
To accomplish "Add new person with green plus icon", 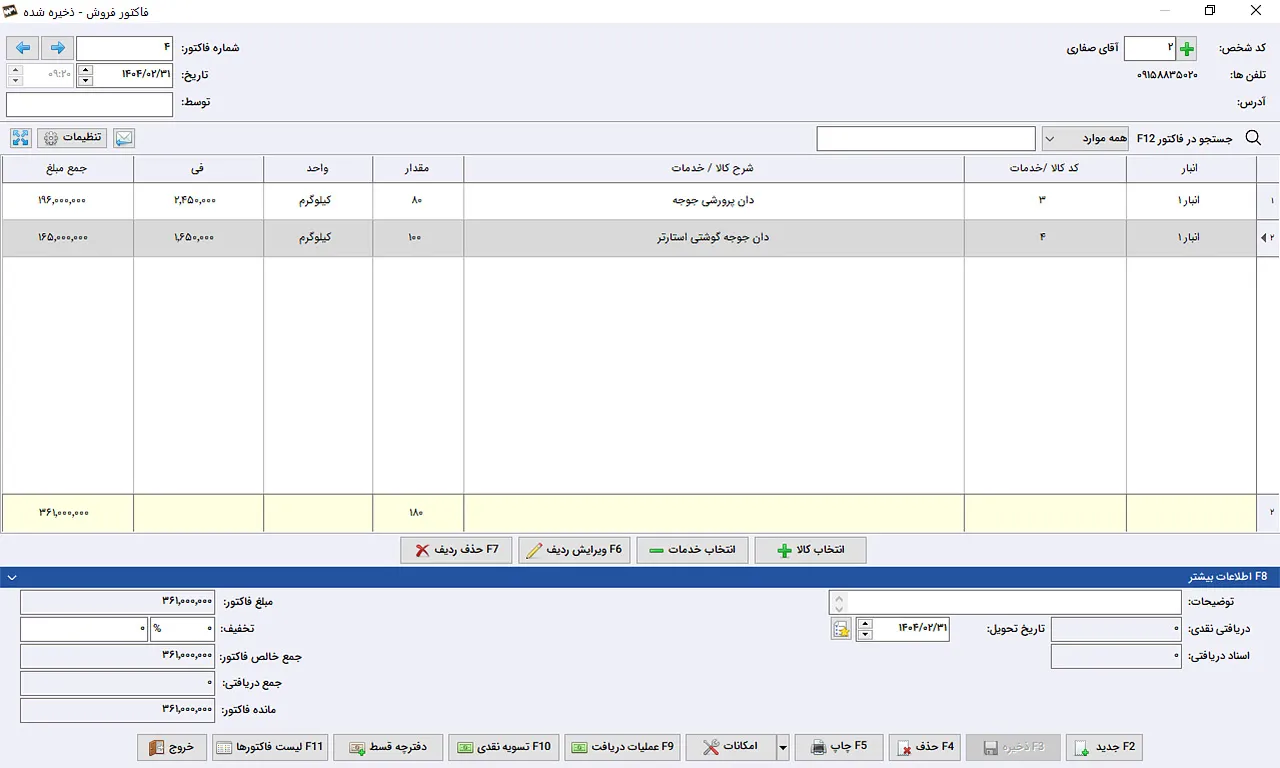I will point(1187,48).
